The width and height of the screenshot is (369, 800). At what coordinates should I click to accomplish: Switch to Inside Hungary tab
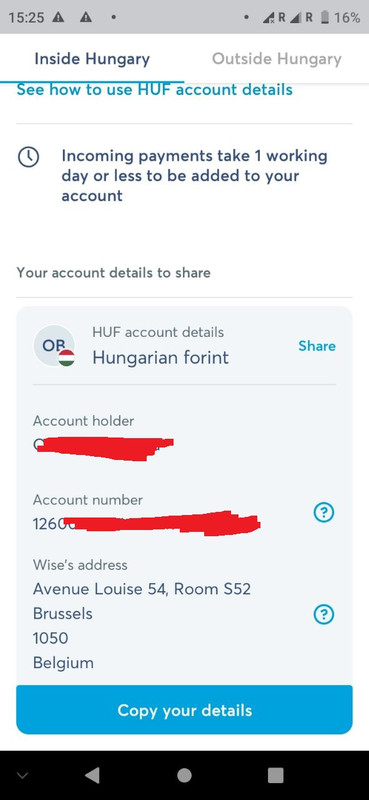pyautogui.click(x=92, y=59)
